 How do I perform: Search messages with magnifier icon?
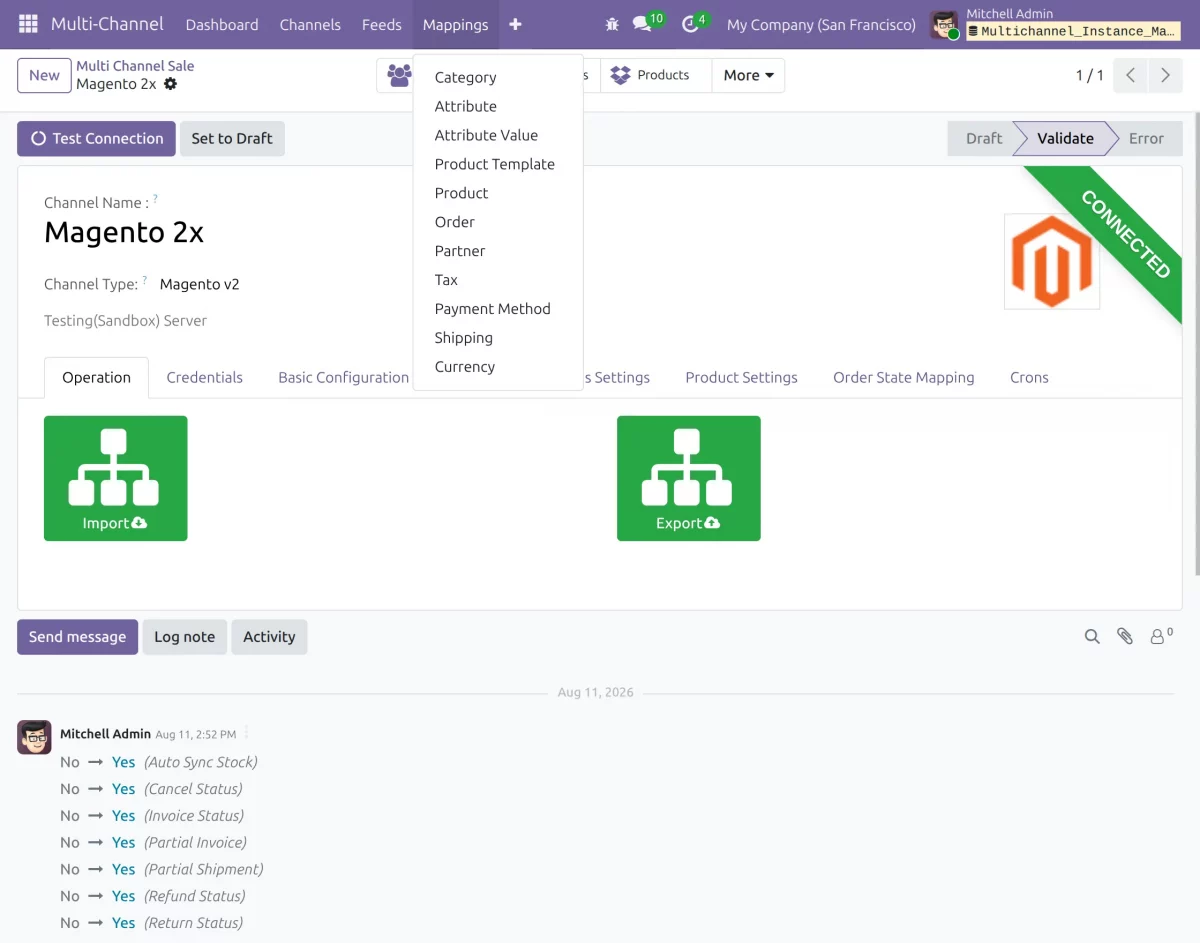pyautogui.click(x=1092, y=636)
